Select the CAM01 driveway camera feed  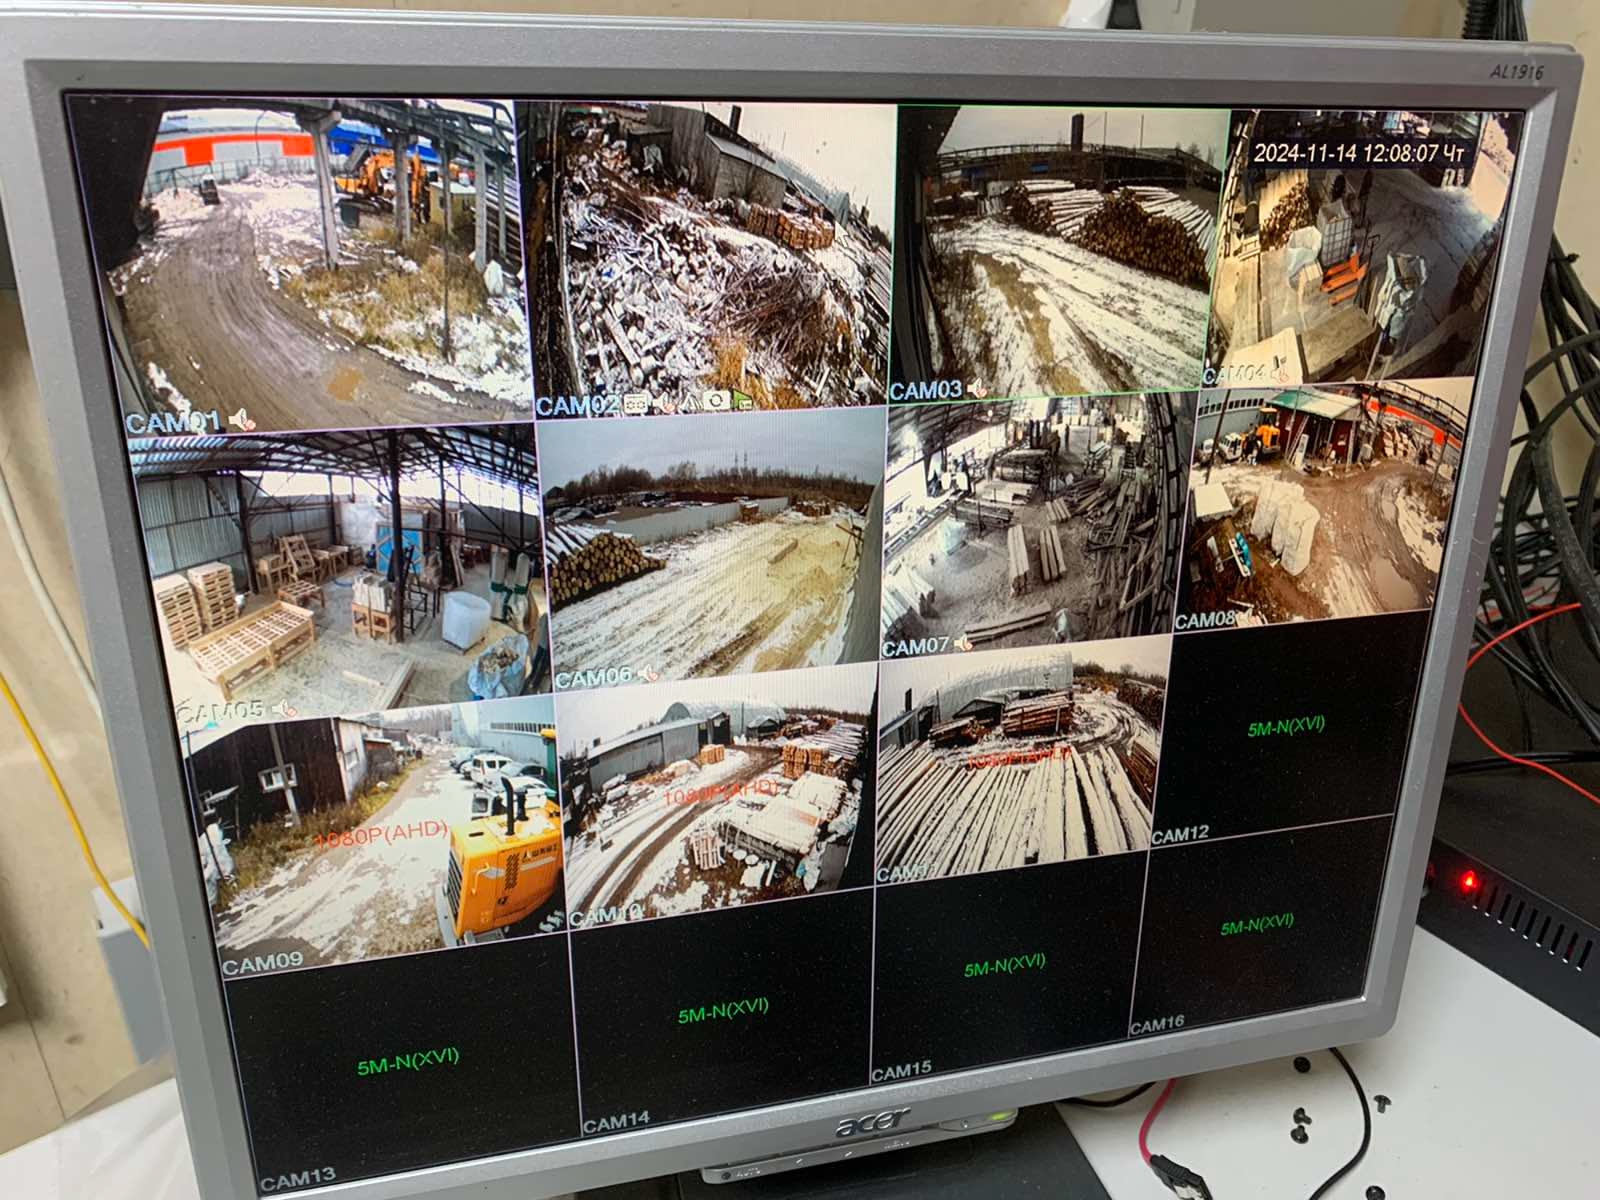click(320, 260)
